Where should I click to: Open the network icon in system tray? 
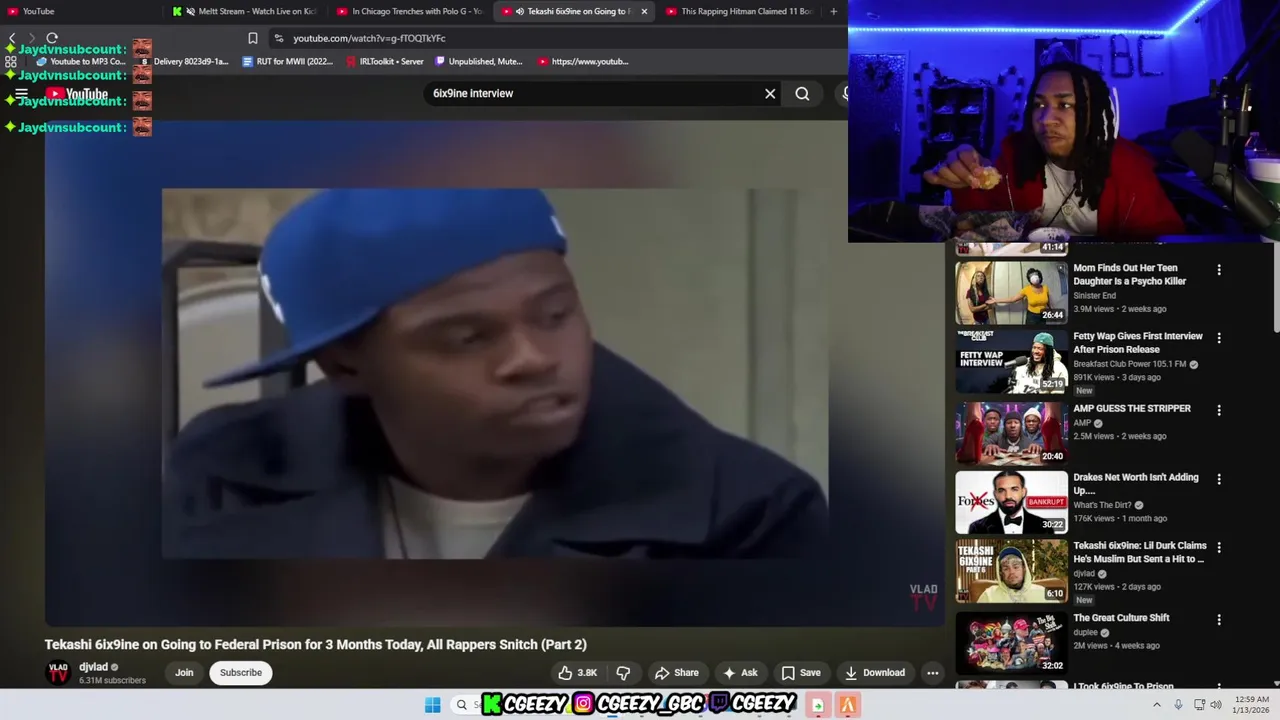click(x=1198, y=705)
